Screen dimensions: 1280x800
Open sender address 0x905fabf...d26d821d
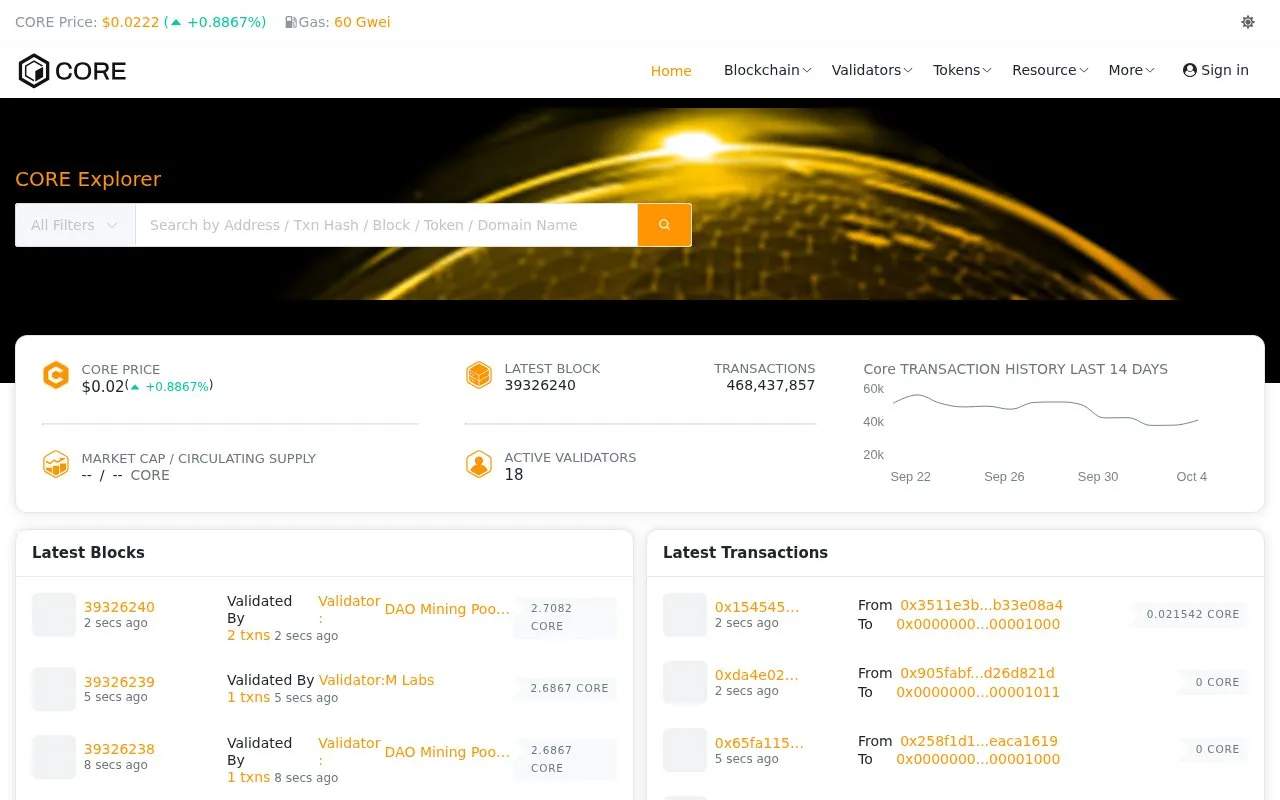pos(977,673)
